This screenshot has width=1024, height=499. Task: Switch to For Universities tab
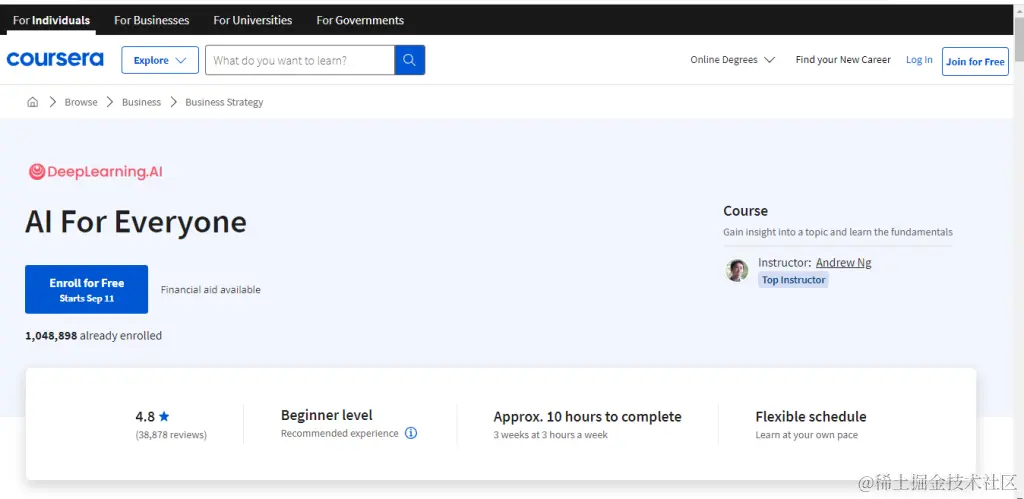click(253, 20)
